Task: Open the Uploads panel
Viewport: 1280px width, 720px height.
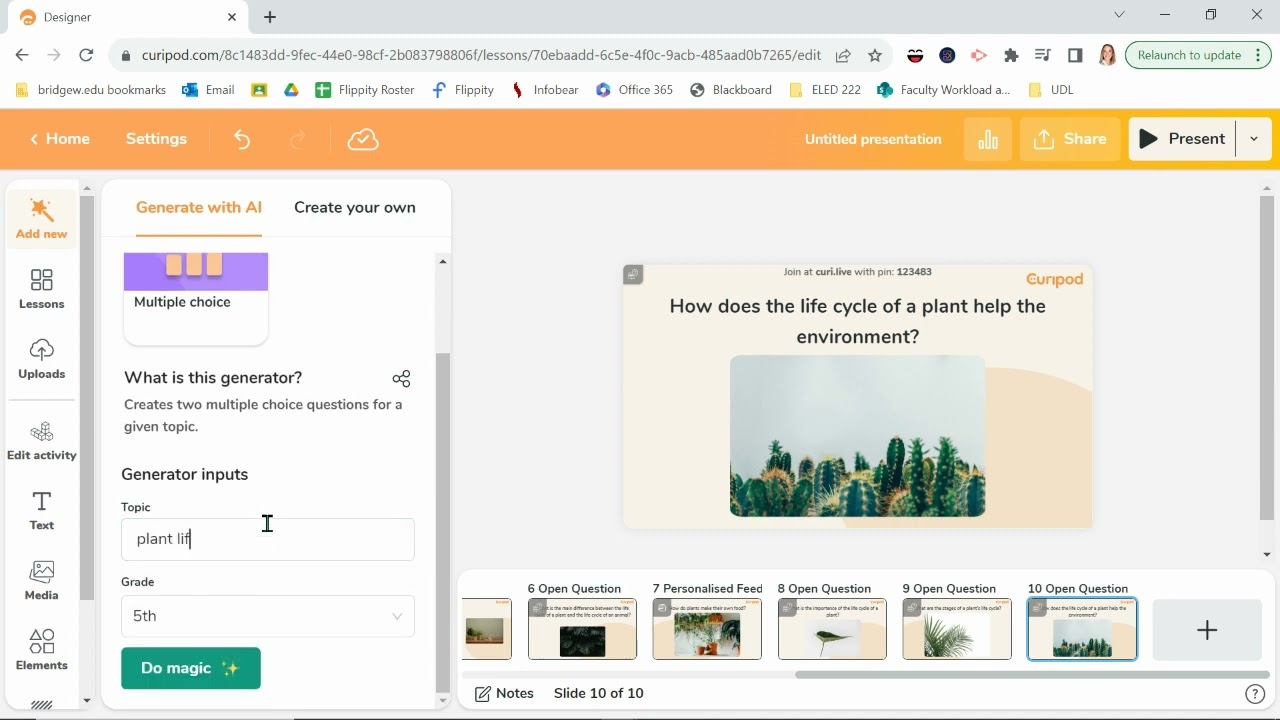Action: [41, 359]
